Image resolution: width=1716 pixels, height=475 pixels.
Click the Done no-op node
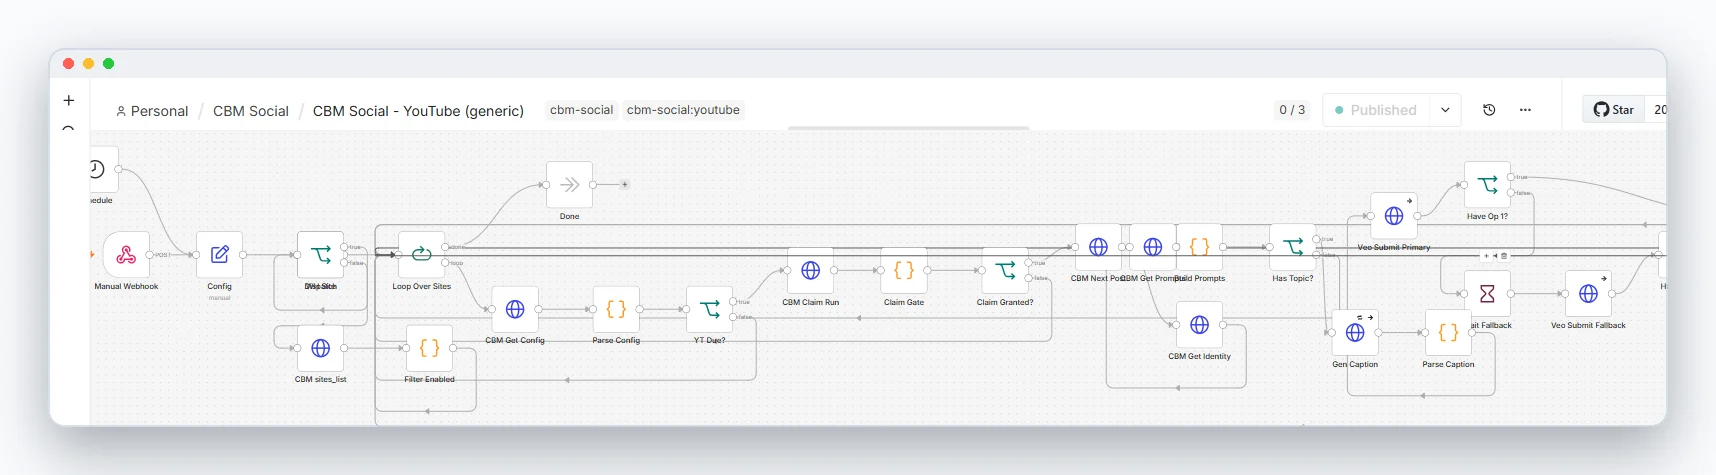[x=570, y=185]
